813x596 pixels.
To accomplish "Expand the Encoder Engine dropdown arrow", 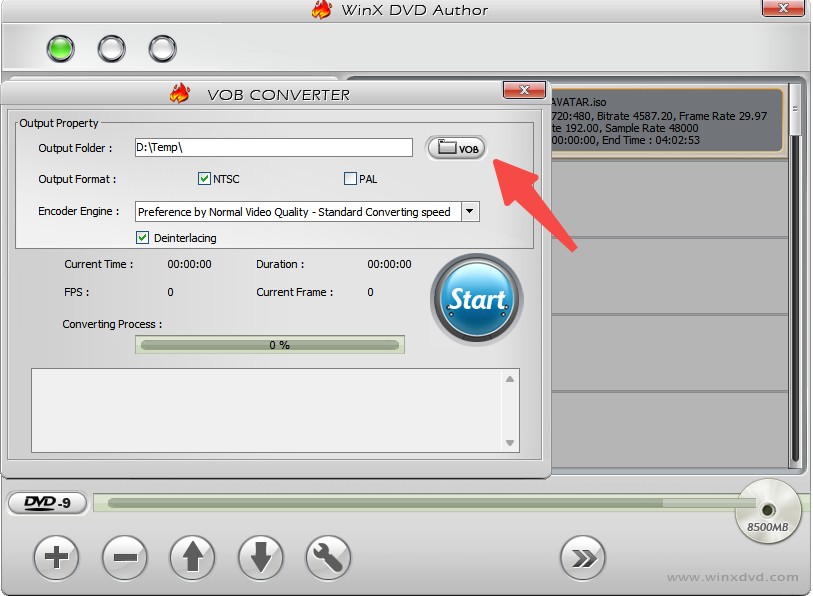I will [x=470, y=212].
